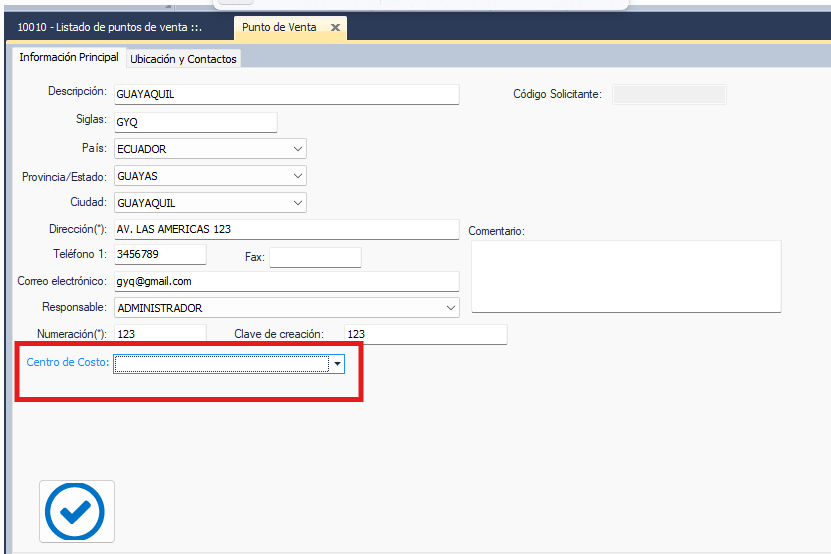Activate the Punto de Venta tab

(x=279, y=28)
